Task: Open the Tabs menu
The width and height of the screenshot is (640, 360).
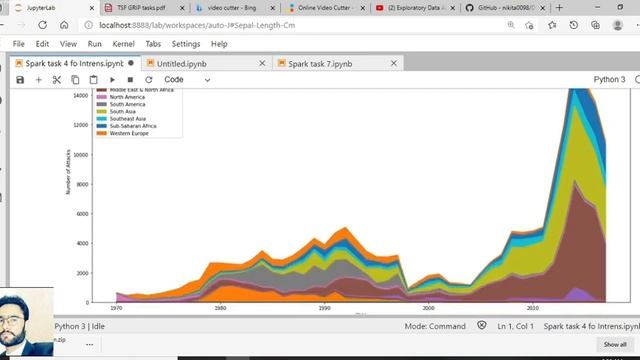Action: [153, 44]
